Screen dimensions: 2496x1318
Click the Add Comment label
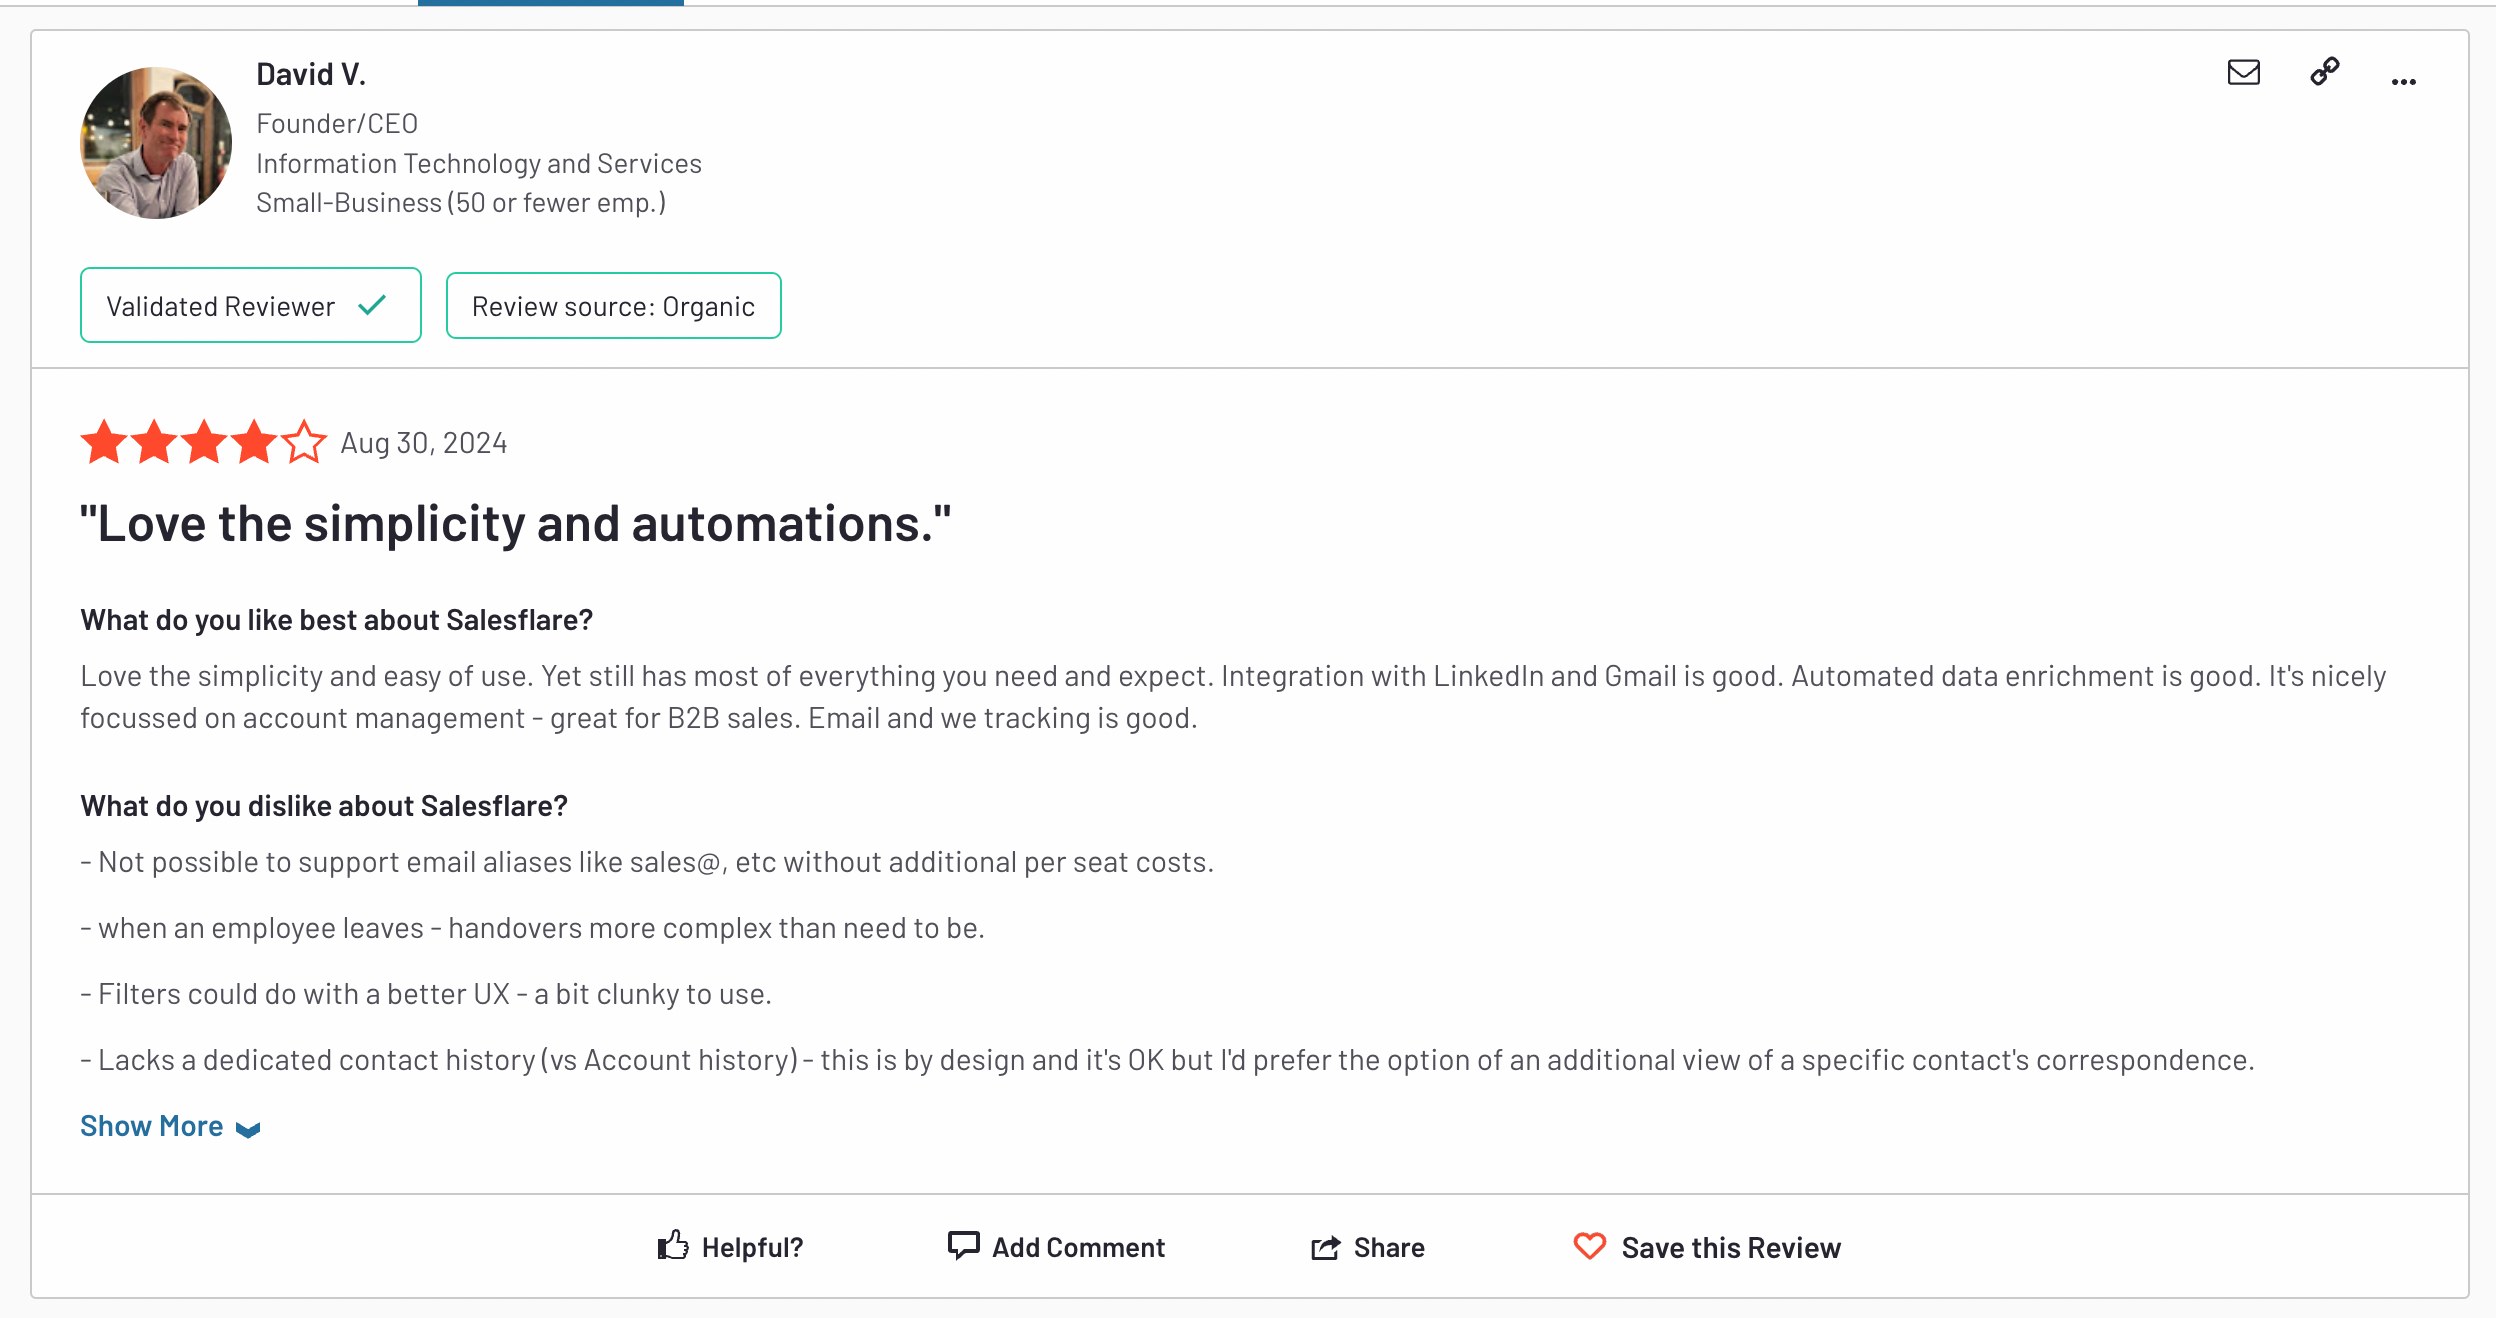pyautogui.click(x=1078, y=1248)
